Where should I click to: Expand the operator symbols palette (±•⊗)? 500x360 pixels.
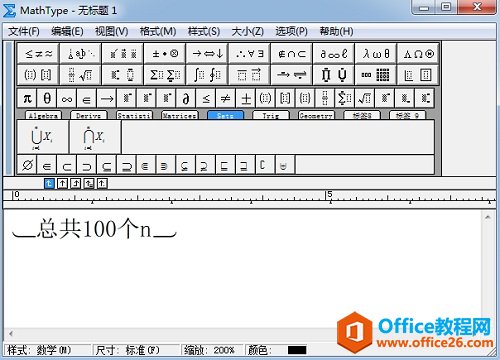click(165, 53)
